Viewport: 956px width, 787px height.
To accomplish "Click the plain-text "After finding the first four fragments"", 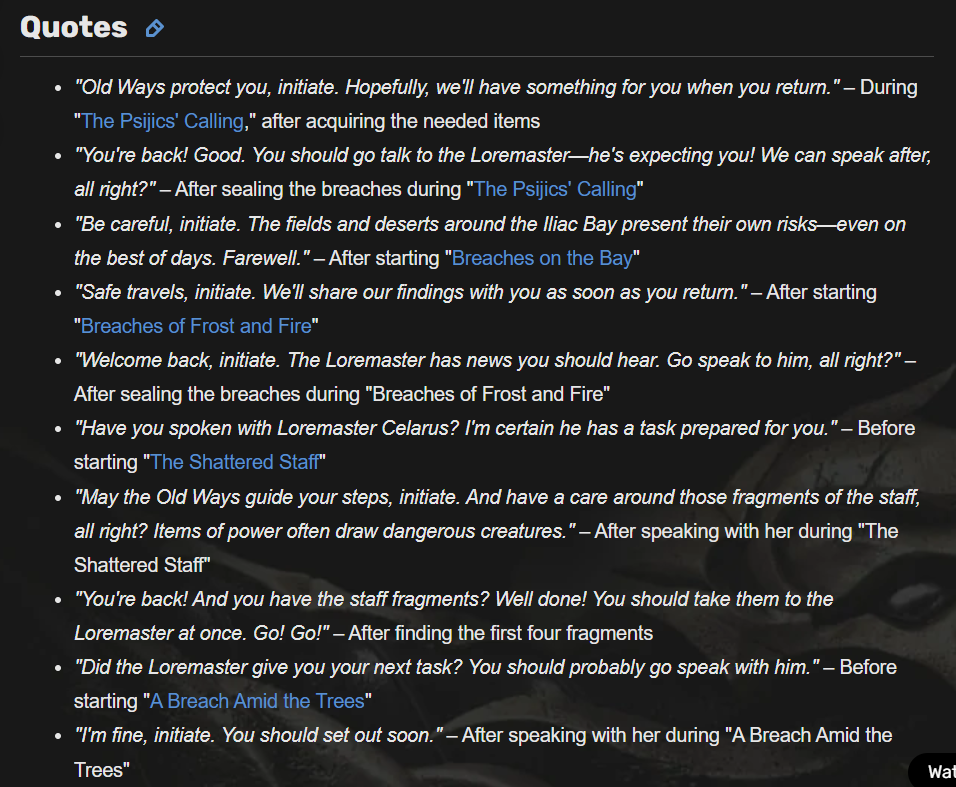I will [501, 633].
